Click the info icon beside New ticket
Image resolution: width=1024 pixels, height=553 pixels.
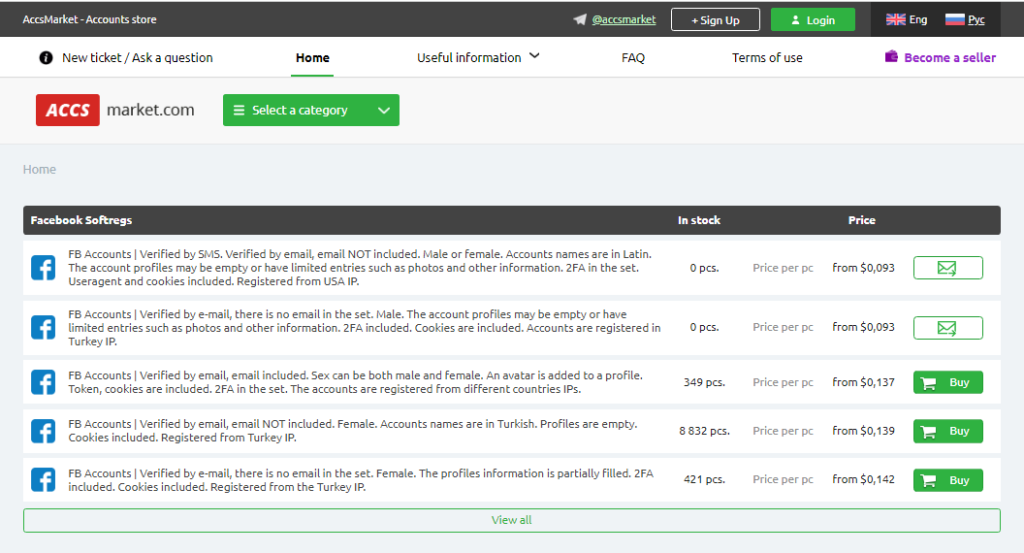[x=46, y=57]
